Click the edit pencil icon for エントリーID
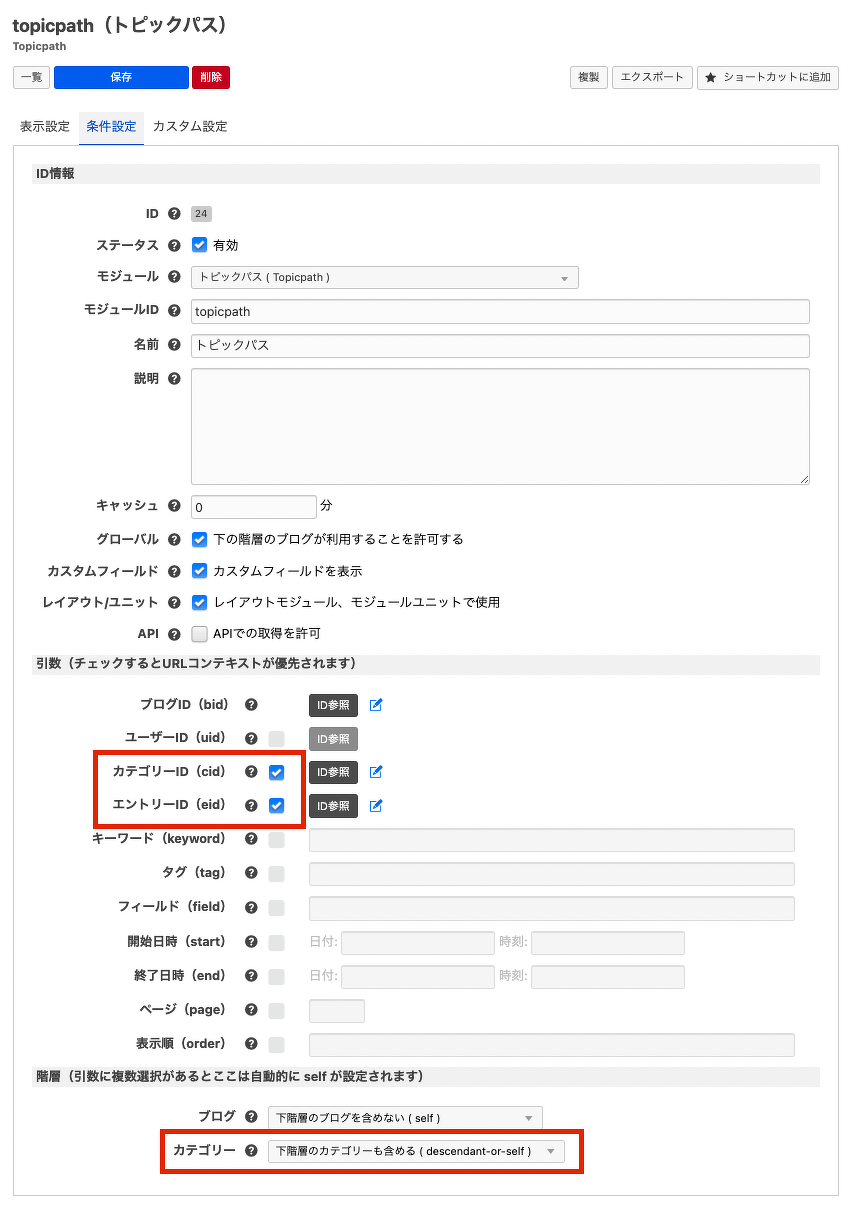Screen dimensions: 850x1210 pyautogui.click(x=376, y=806)
